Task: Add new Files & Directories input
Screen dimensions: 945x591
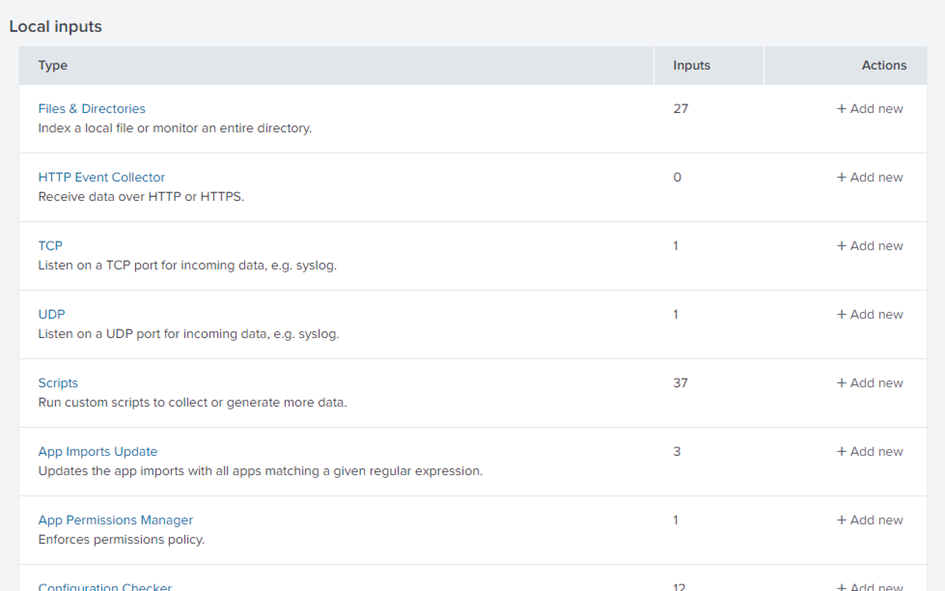Action: (x=870, y=109)
